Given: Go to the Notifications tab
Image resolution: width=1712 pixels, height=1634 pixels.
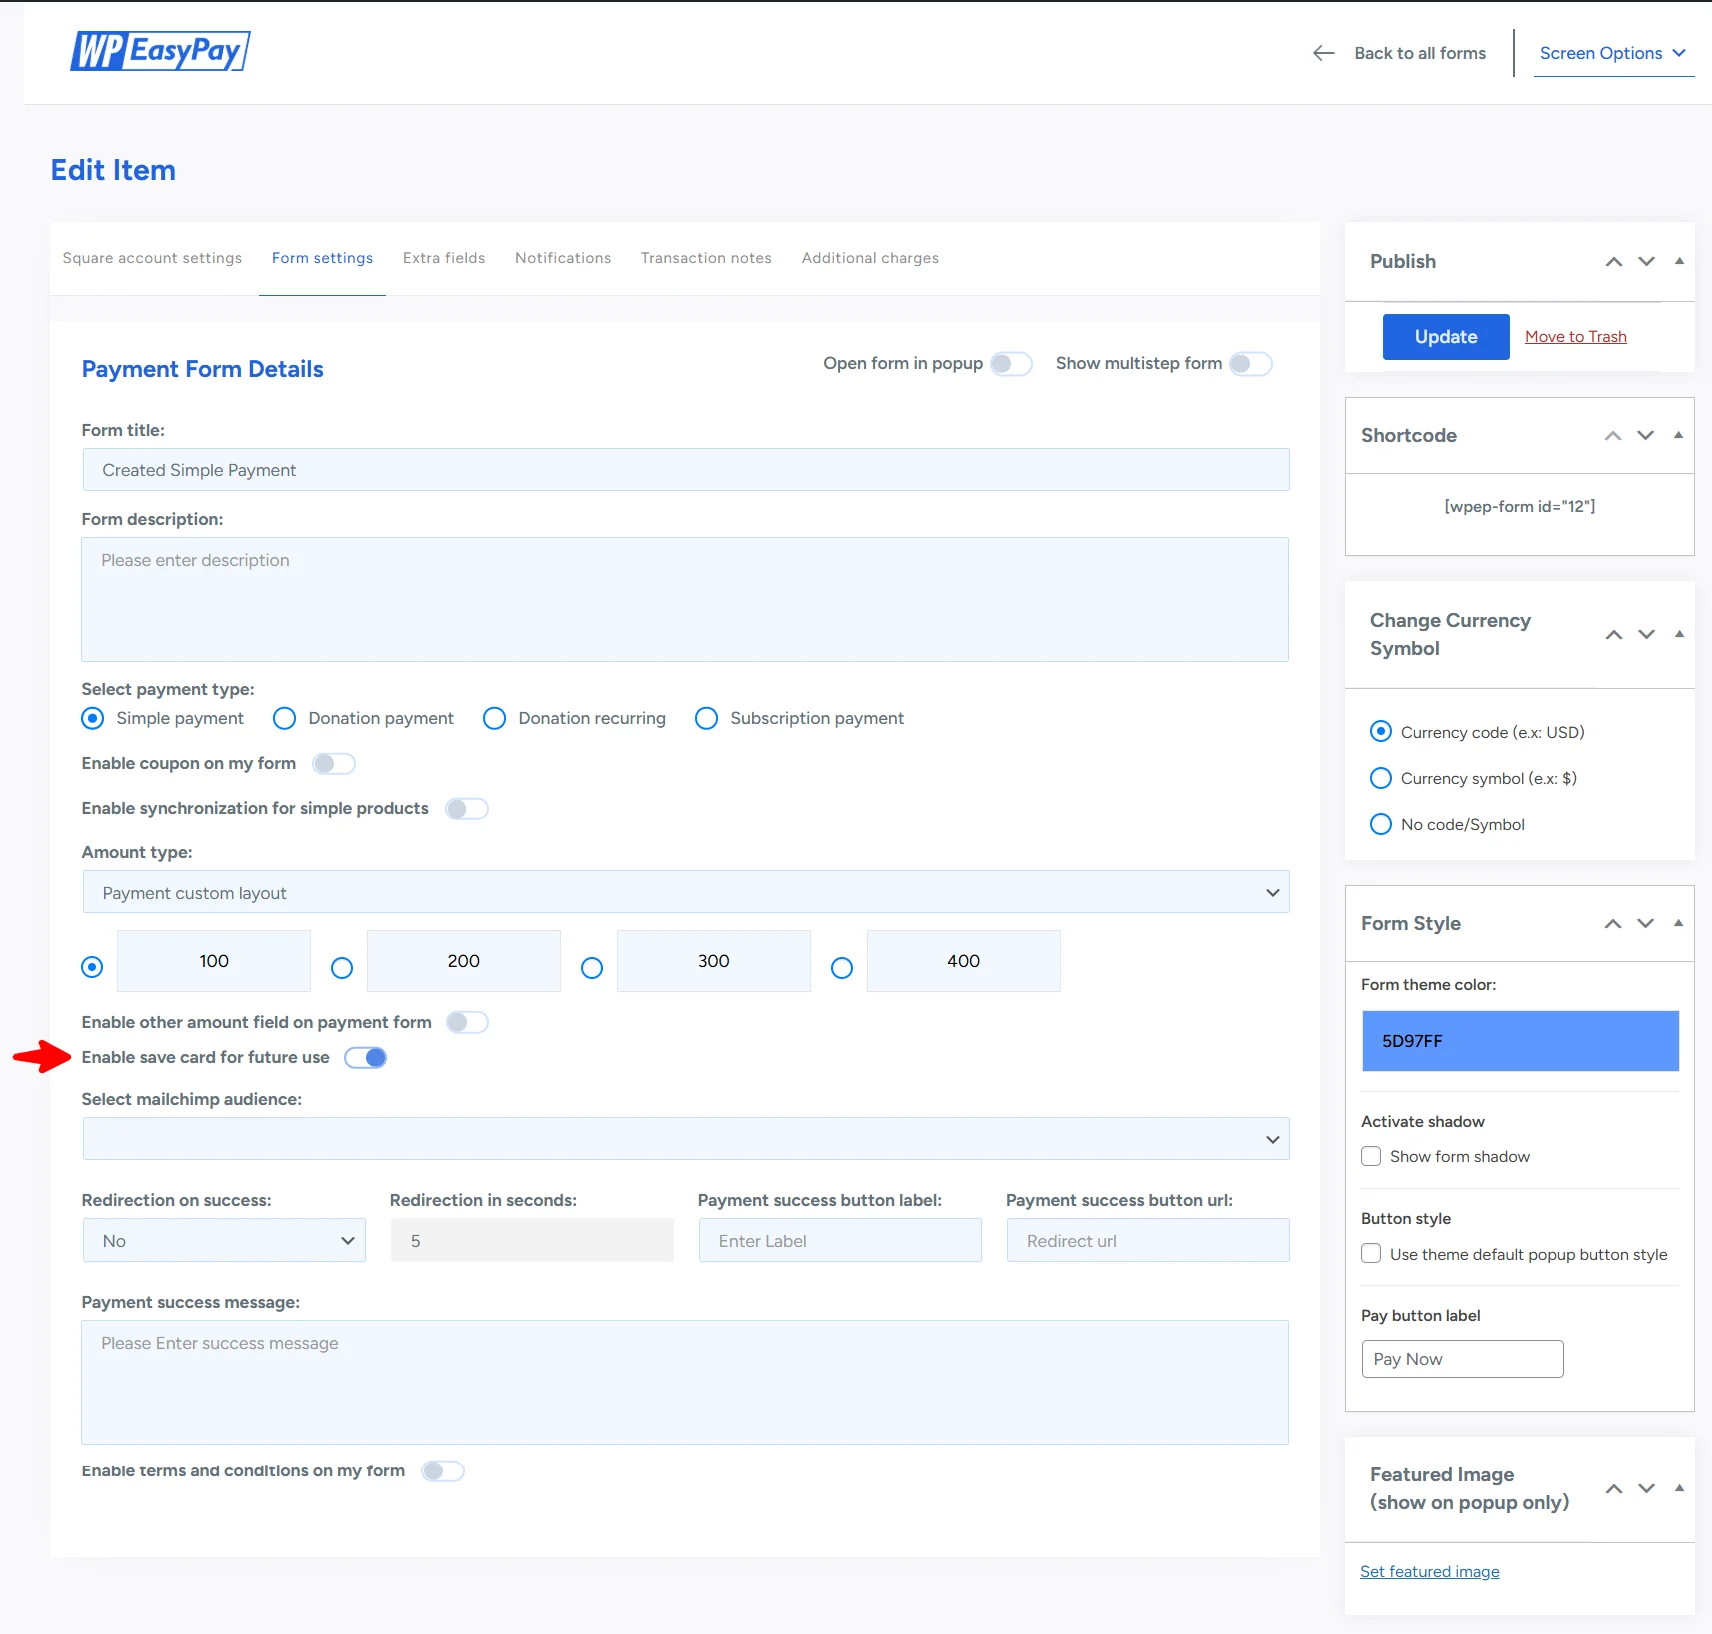Looking at the screenshot, I should pos(563,258).
